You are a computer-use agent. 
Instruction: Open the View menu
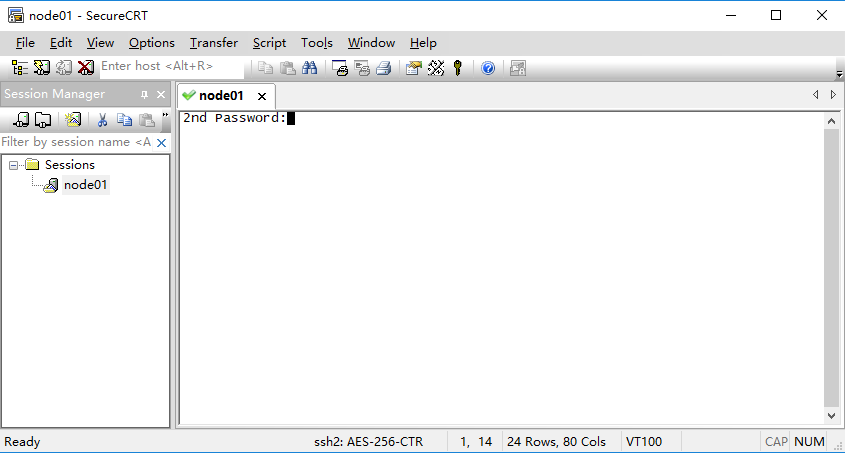point(100,43)
